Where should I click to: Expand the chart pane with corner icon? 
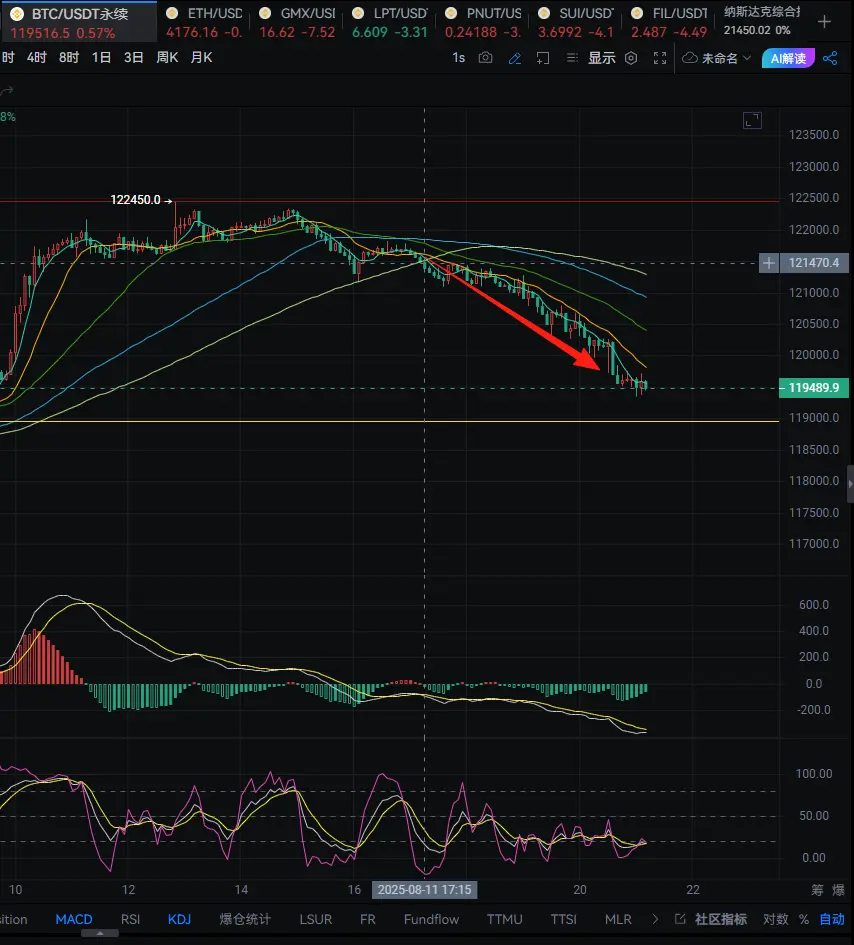click(x=752, y=121)
